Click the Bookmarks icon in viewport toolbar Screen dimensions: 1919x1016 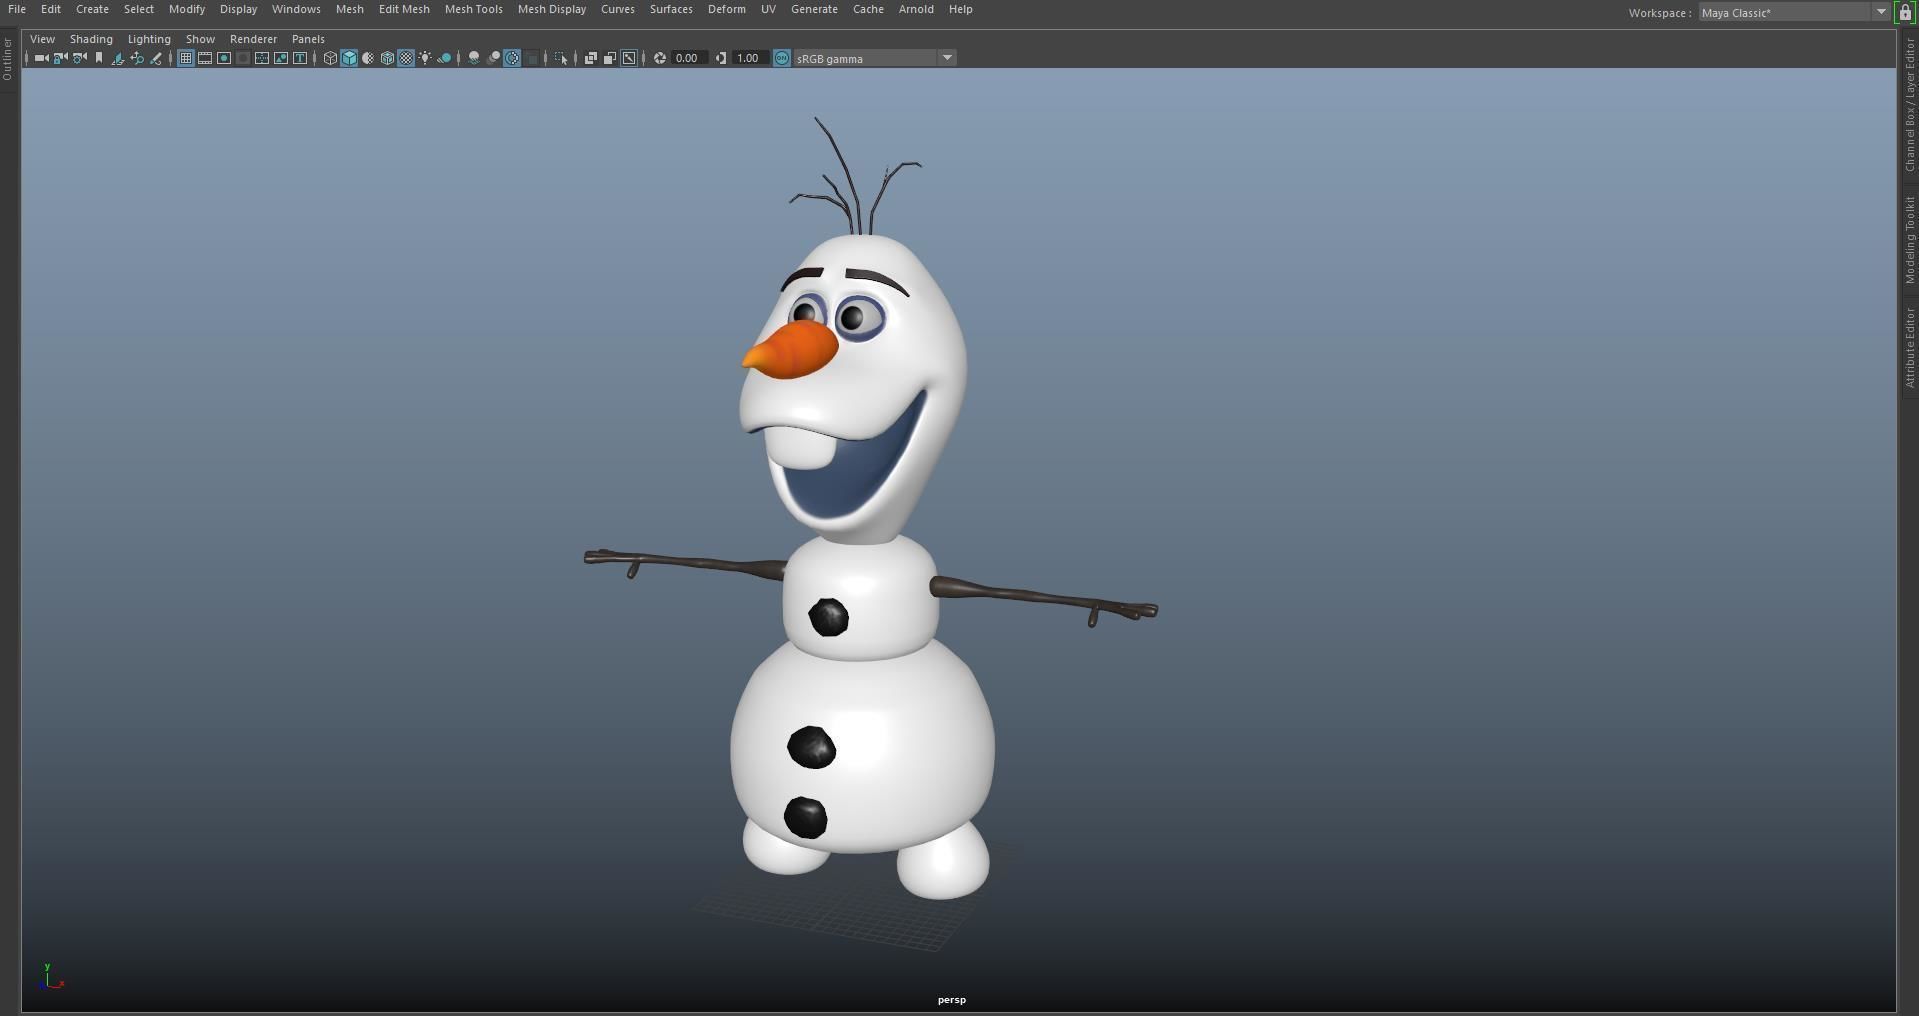pyautogui.click(x=99, y=58)
